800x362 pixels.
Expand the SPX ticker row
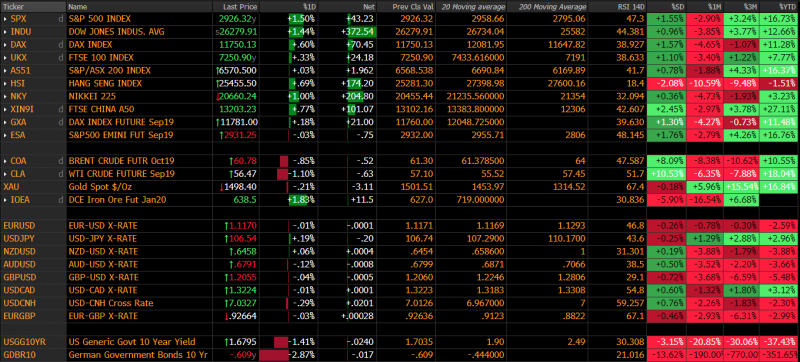6,19
